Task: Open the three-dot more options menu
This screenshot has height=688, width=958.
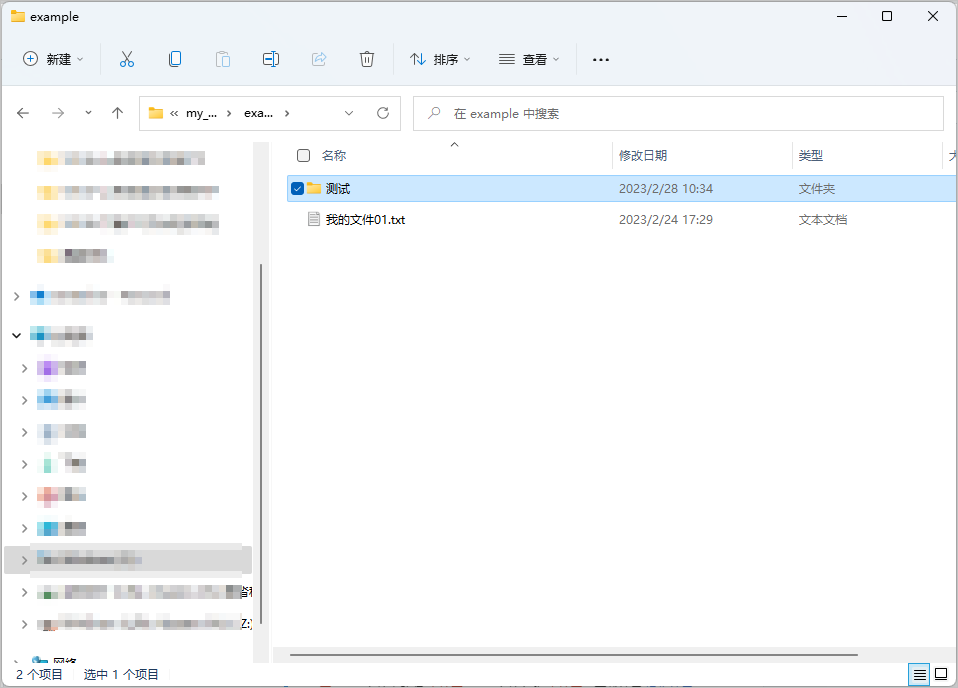Action: tap(600, 60)
